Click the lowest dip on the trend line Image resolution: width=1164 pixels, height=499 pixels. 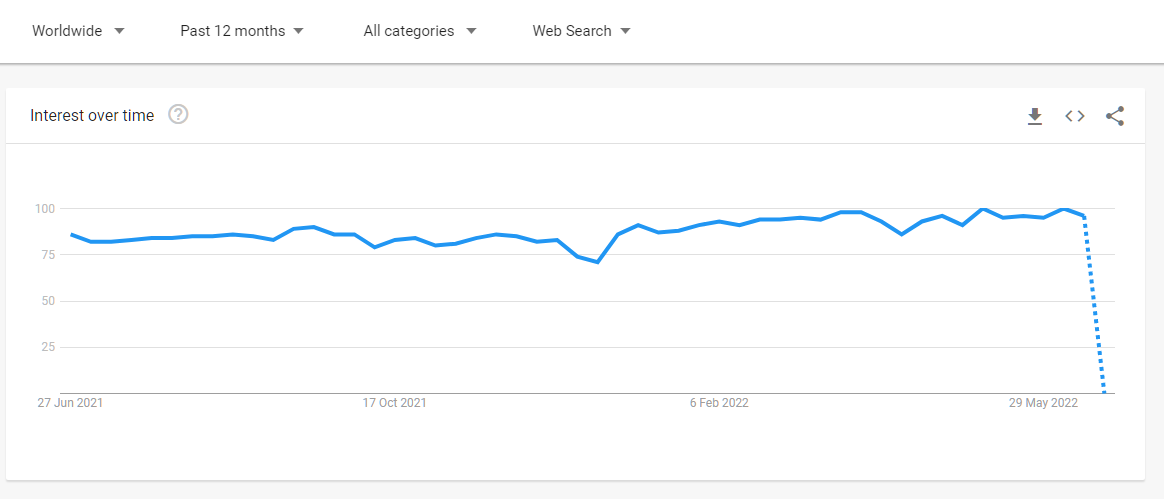coord(598,262)
